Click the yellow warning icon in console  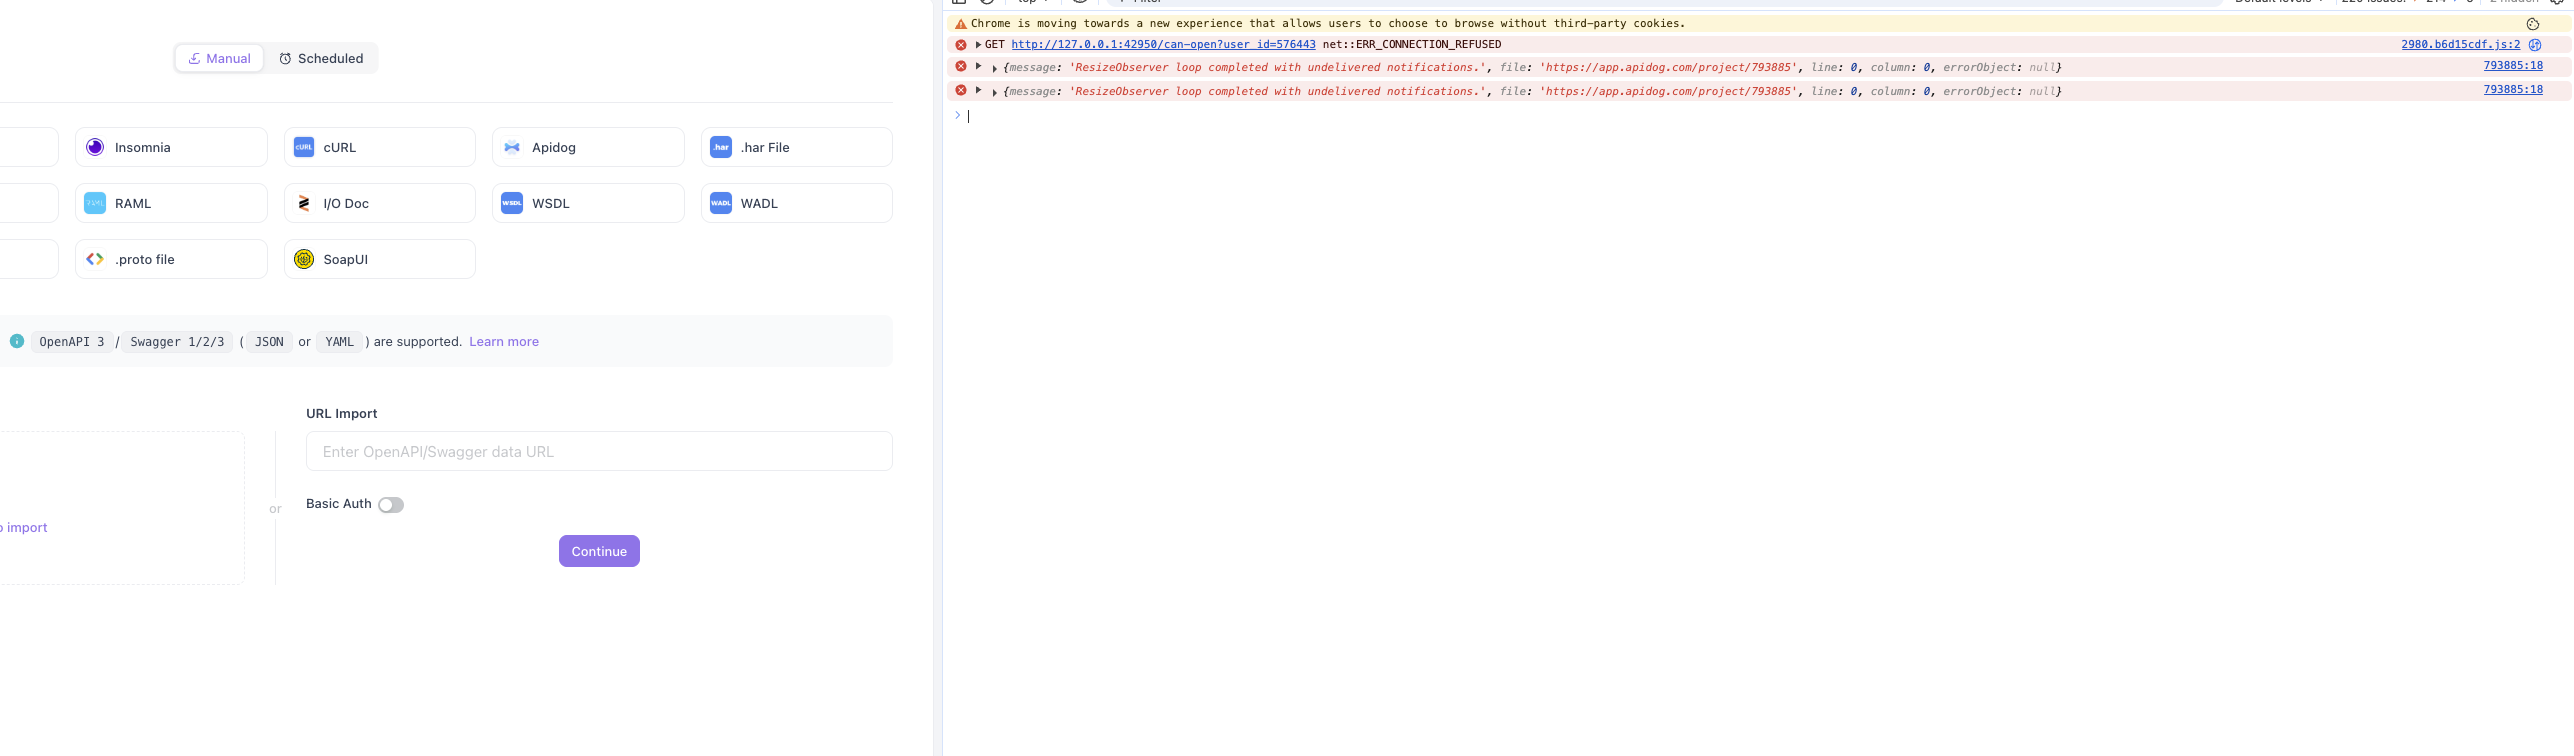(961, 24)
